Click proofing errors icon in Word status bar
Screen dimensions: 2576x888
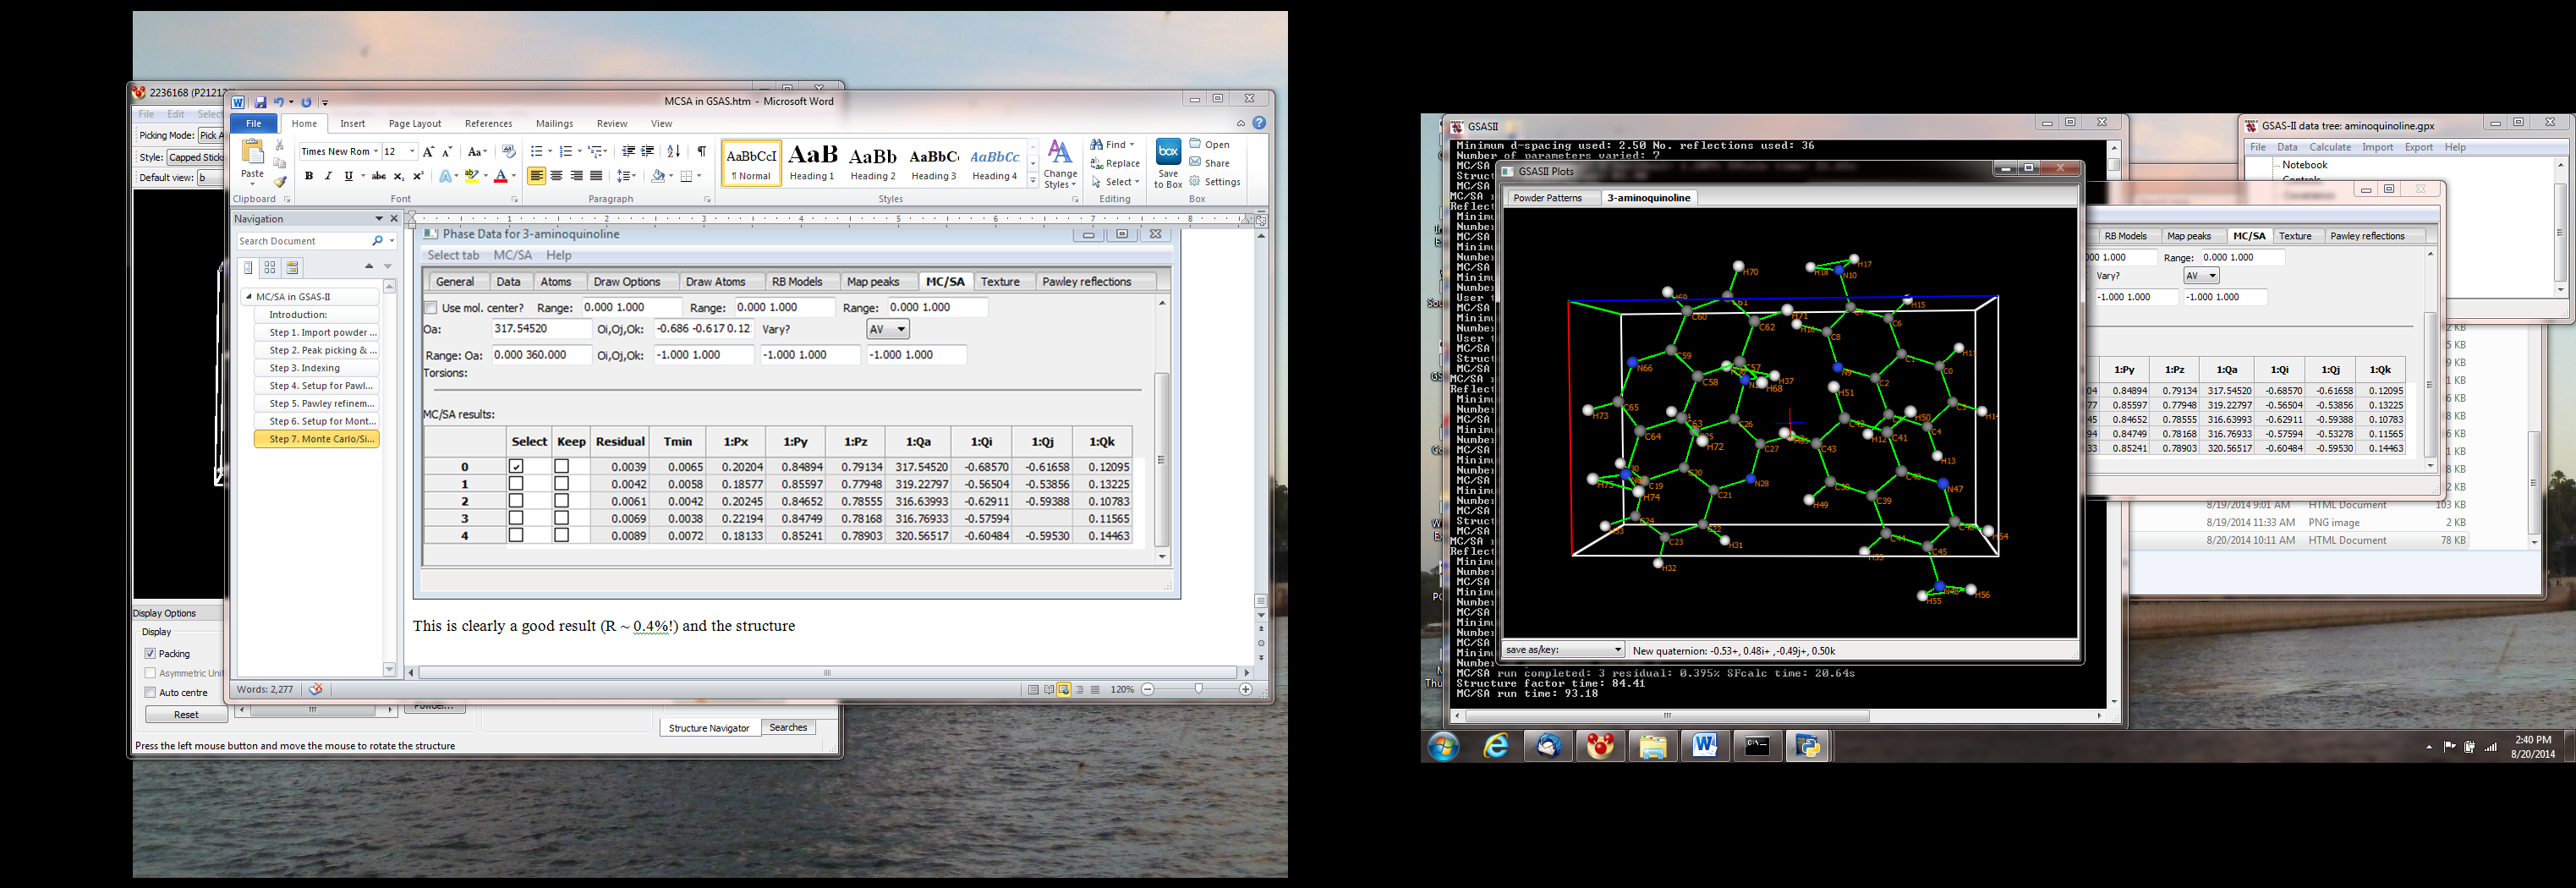[x=316, y=689]
